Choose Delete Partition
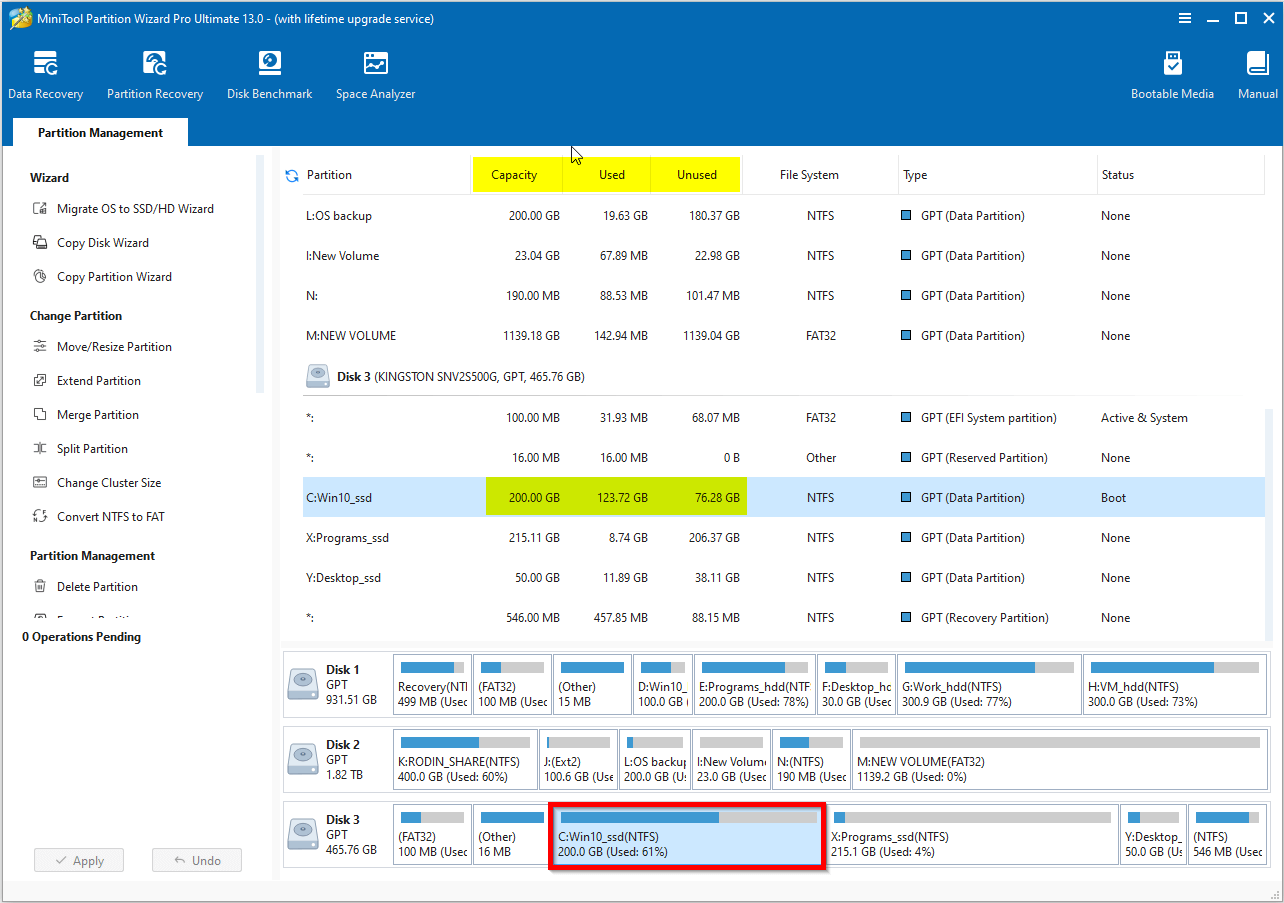This screenshot has width=1284, height=903. pos(85,587)
